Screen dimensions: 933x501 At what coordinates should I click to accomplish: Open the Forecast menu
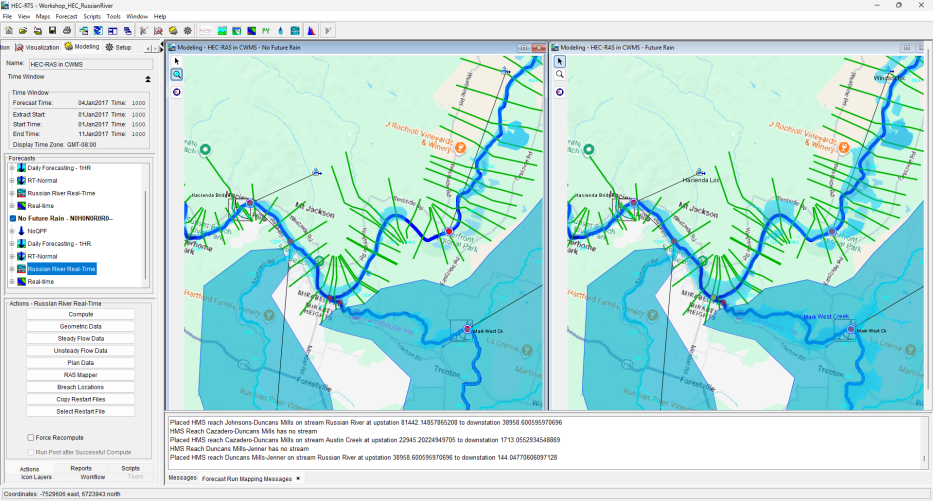coord(66,17)
